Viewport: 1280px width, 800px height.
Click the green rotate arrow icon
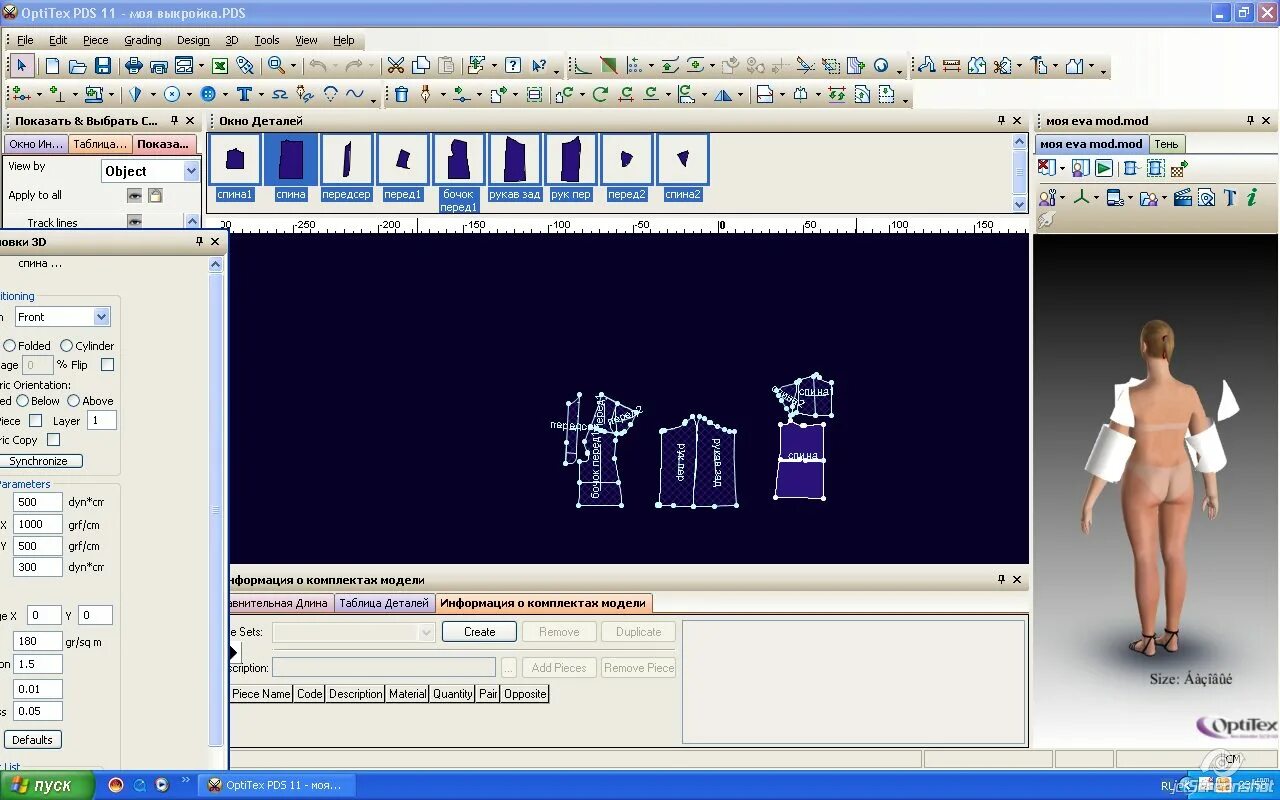600,94
